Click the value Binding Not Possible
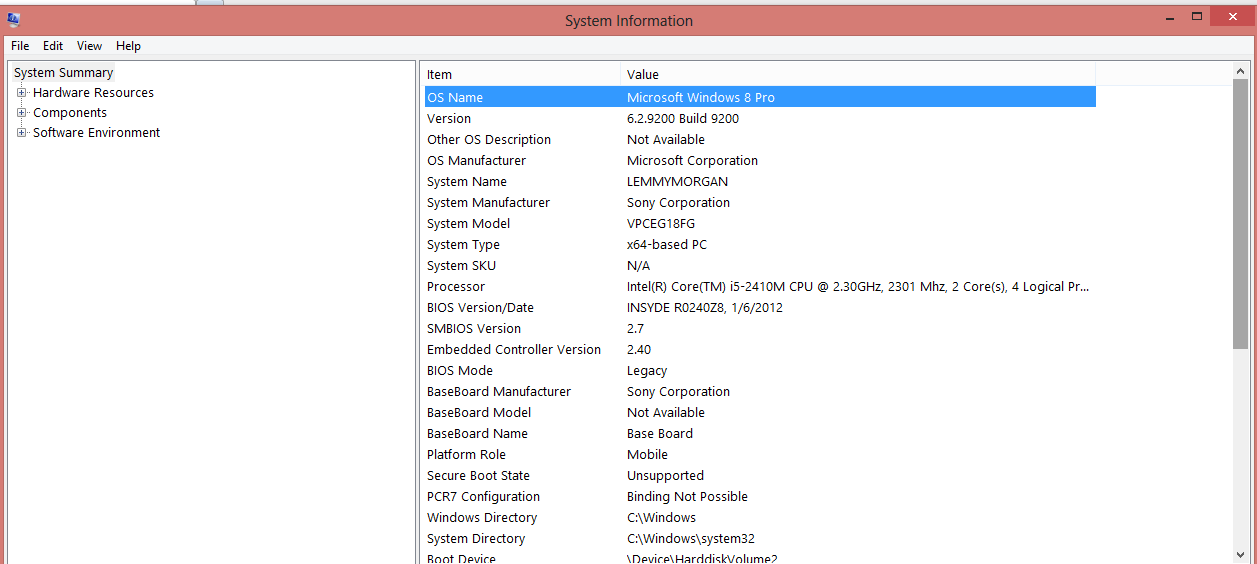The height and width of the screenshot is (564, 1257). point(687,496)
